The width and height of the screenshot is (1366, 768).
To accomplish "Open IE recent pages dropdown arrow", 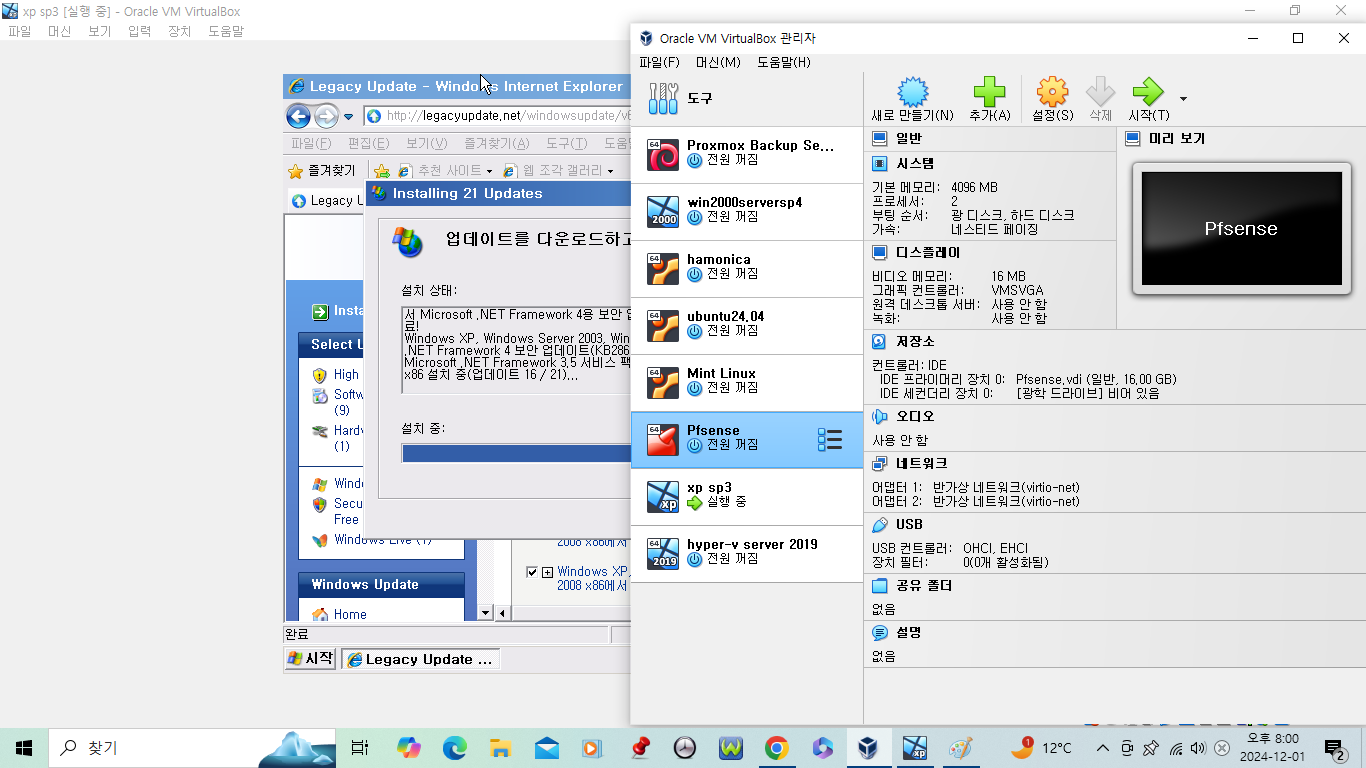I will (x=349, y=117).
